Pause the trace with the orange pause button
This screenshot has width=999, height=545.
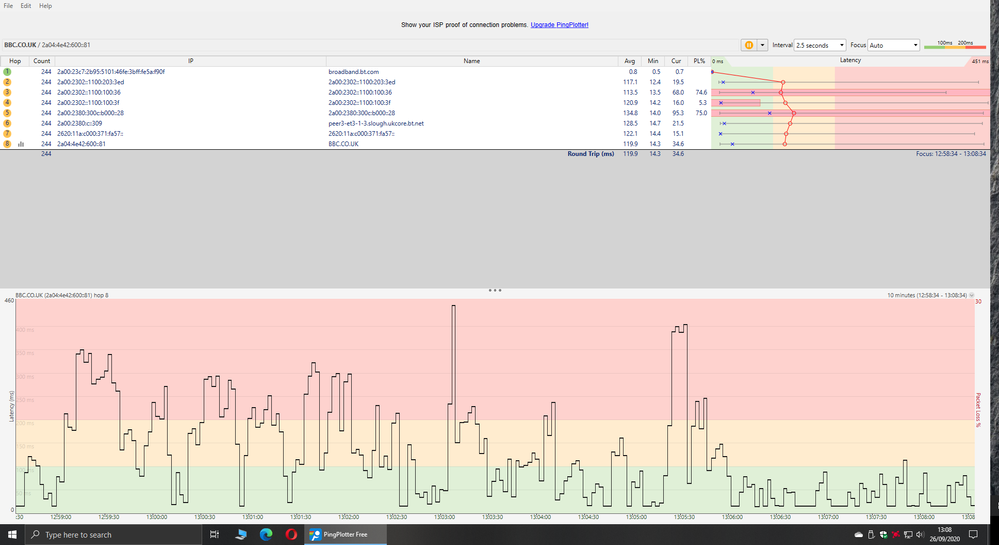tap(748, 45)
